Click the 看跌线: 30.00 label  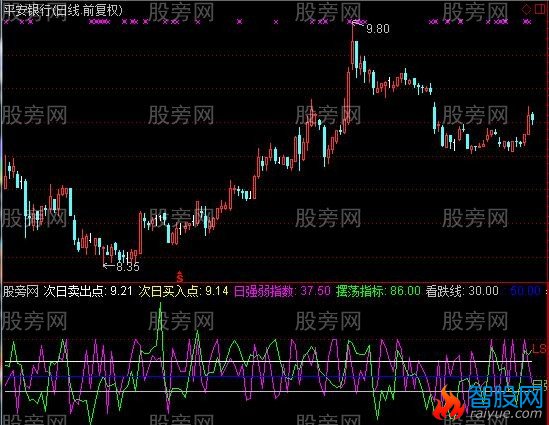click(x=462, y=291)
